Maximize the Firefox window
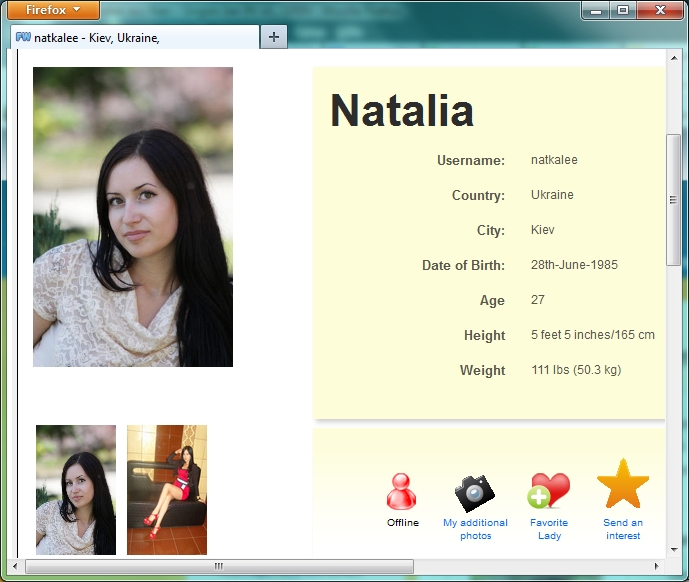Viewport: 689px width, 582px height. pos(622,10)
